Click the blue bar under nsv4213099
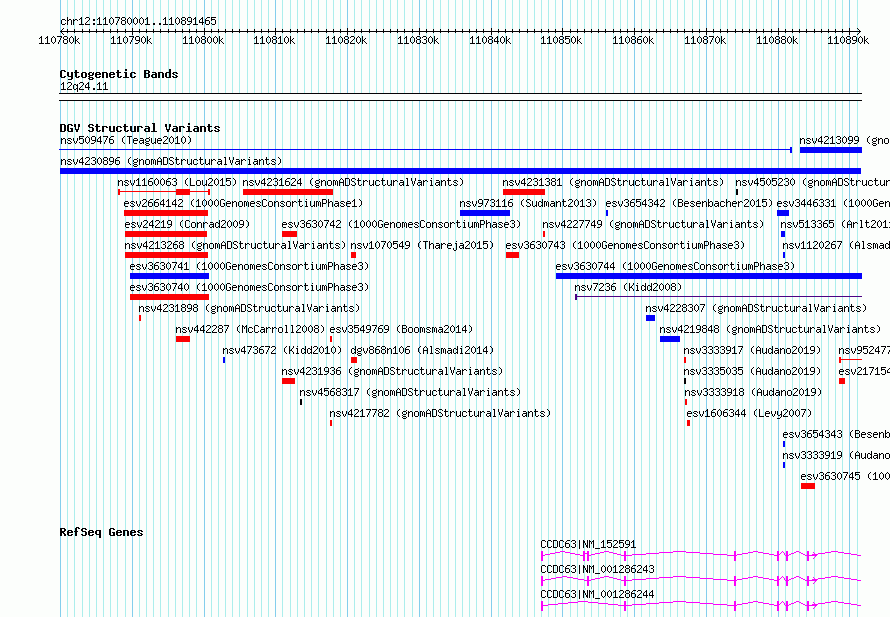890x617 pixels. click(x=831, y=150)
